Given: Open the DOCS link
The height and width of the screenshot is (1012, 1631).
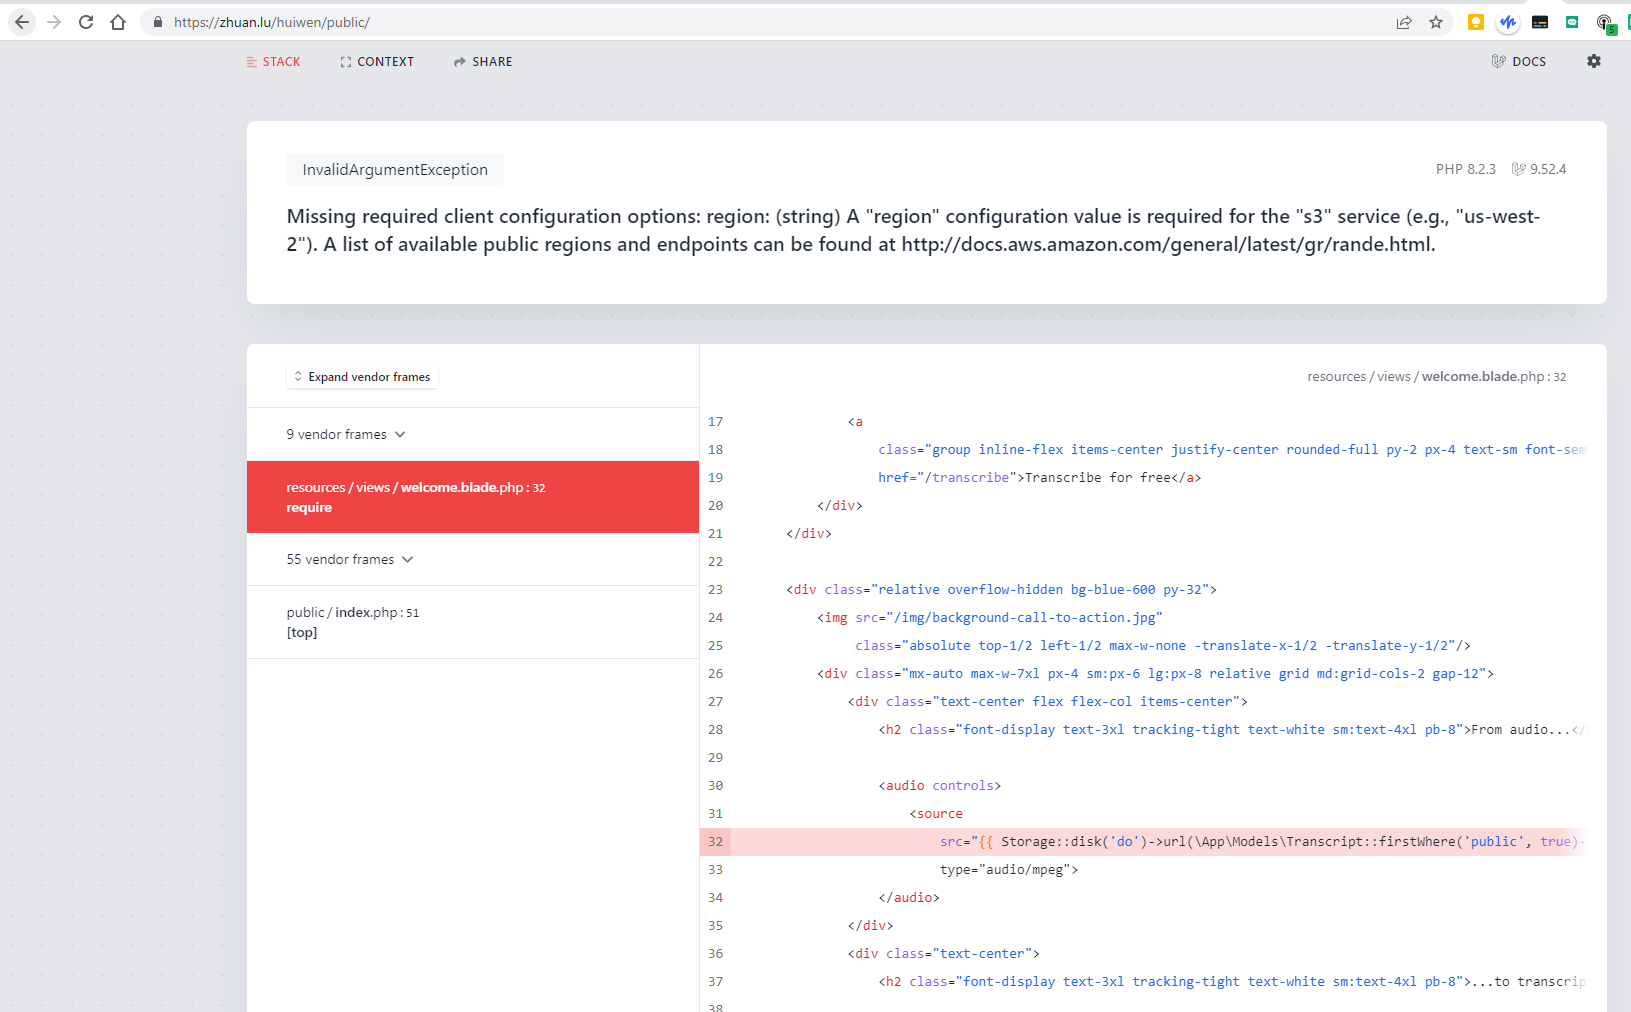Looking at the screenshot, I should [1519, 62].
